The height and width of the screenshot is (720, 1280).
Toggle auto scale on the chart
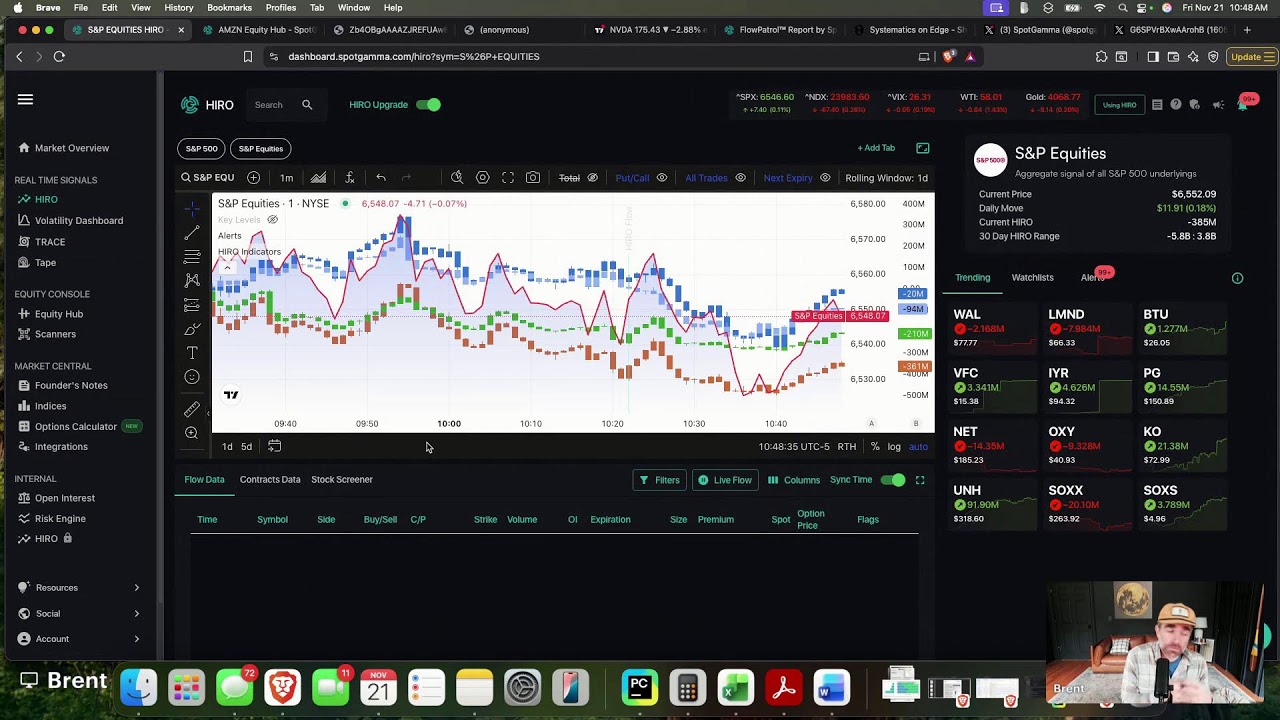(918, 447)
